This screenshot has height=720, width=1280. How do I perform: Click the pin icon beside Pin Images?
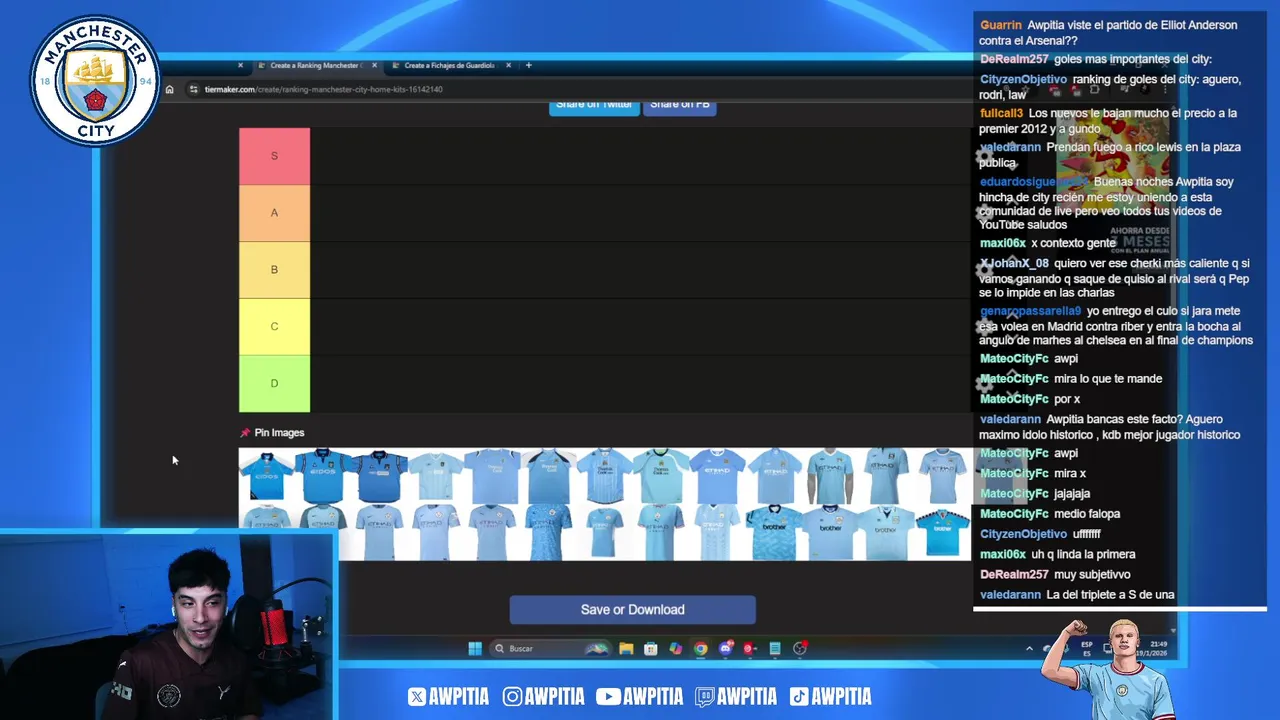click(245, 433)
